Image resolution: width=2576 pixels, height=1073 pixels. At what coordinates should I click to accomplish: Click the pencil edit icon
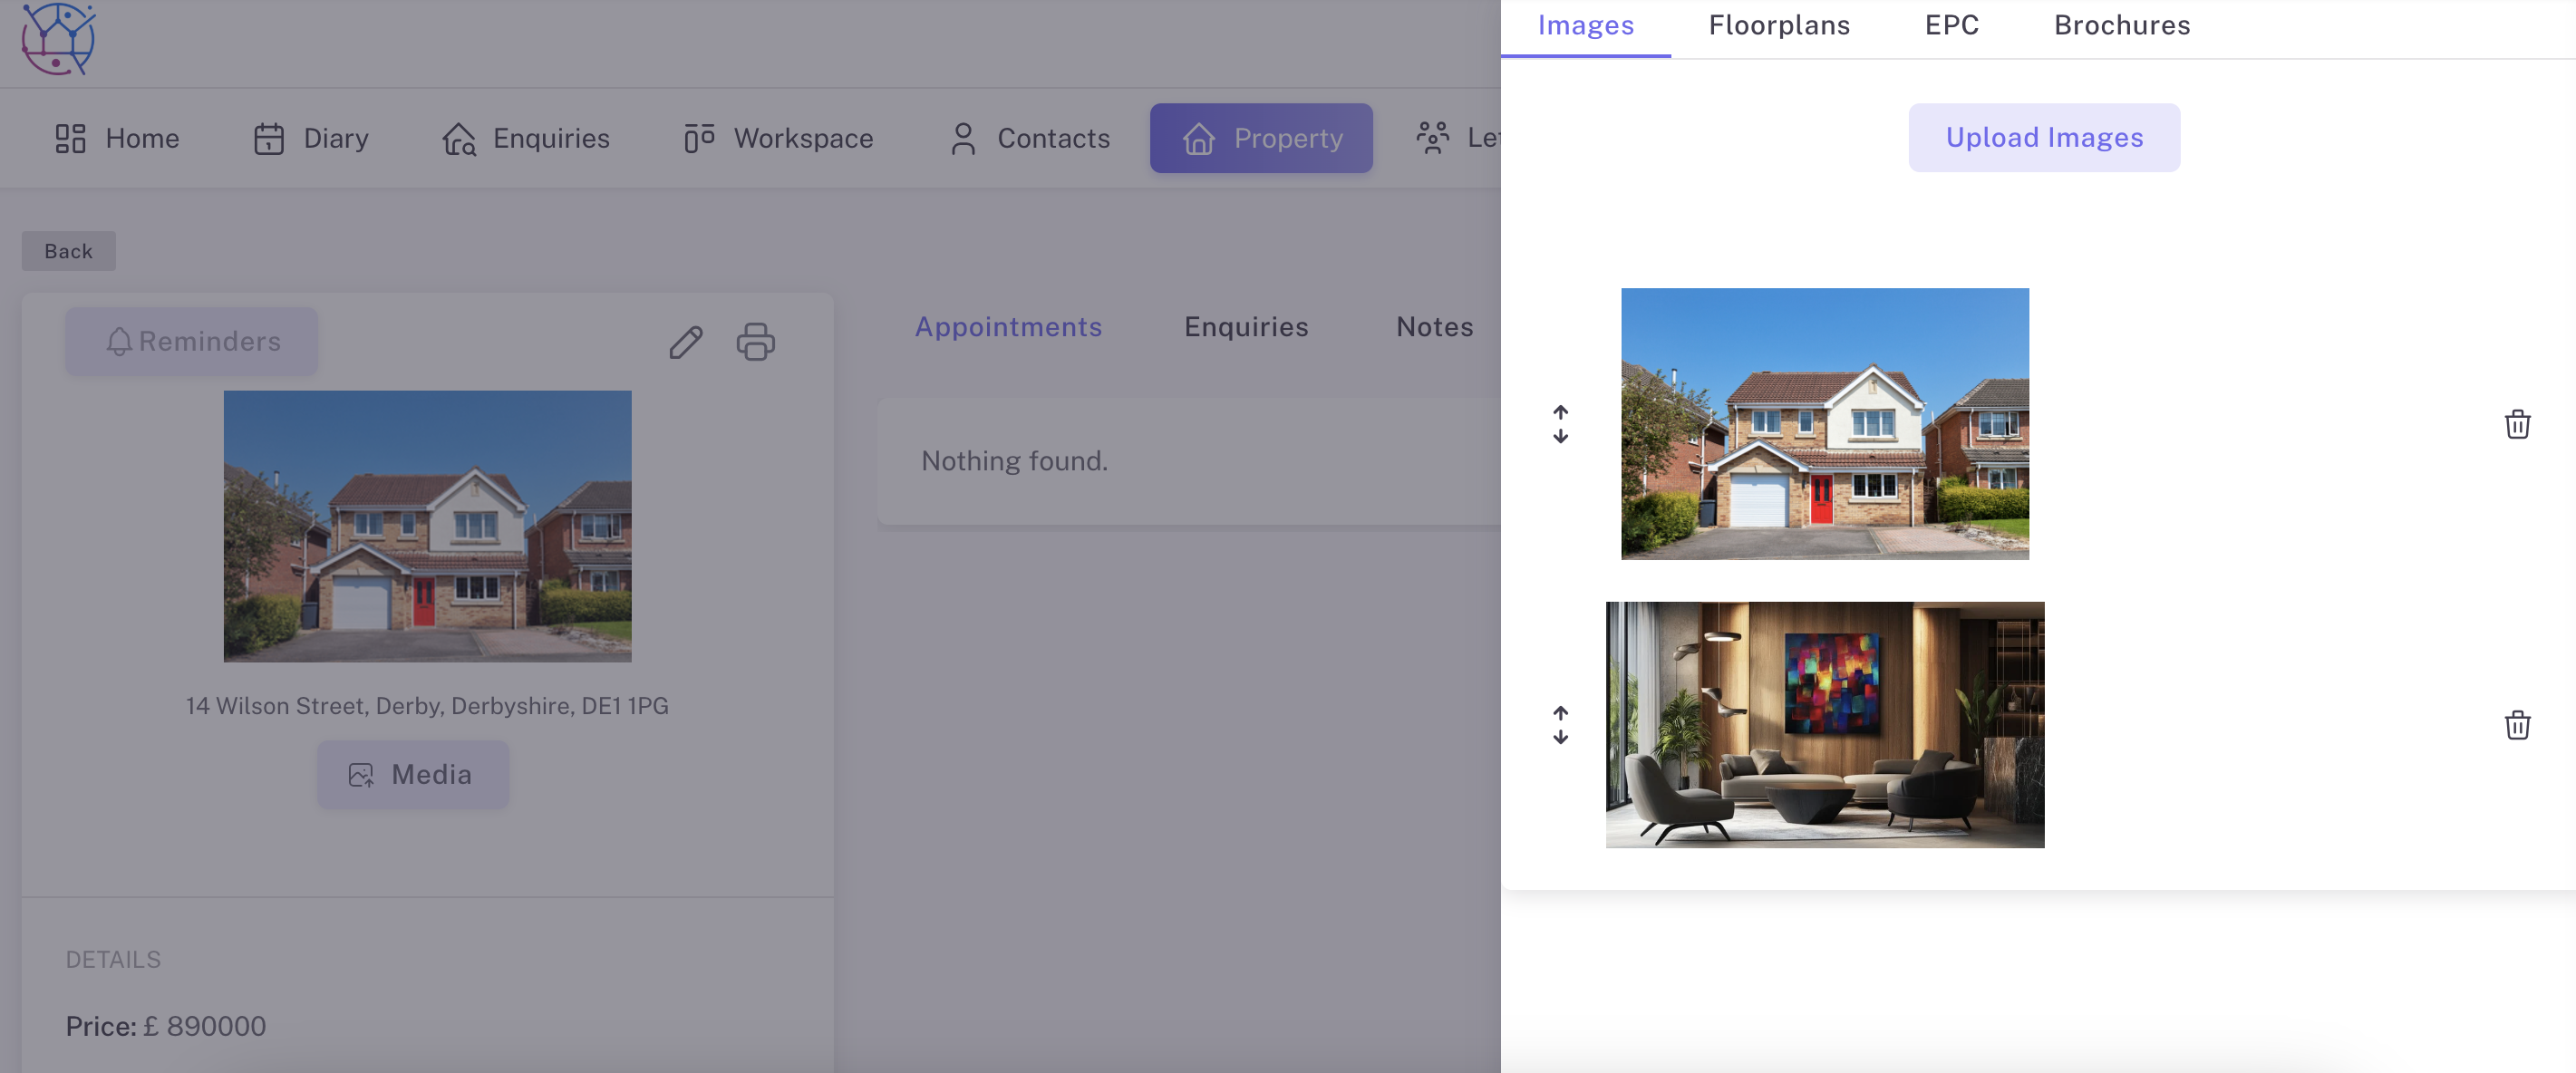pos(686,342)
